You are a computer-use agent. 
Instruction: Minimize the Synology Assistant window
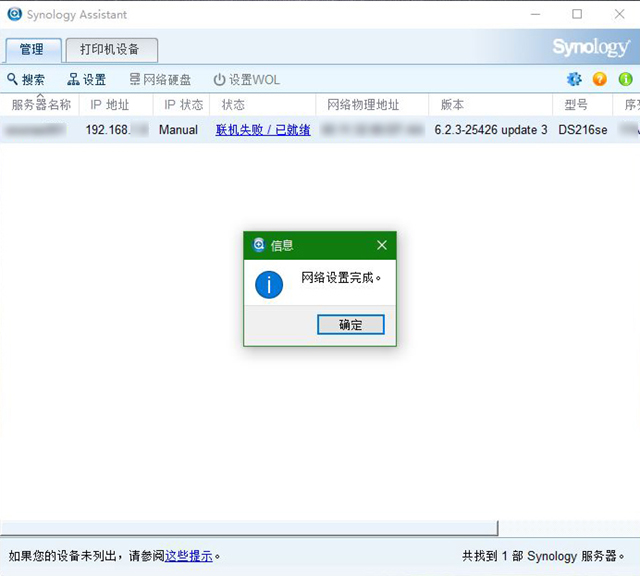tap(536, 14)
